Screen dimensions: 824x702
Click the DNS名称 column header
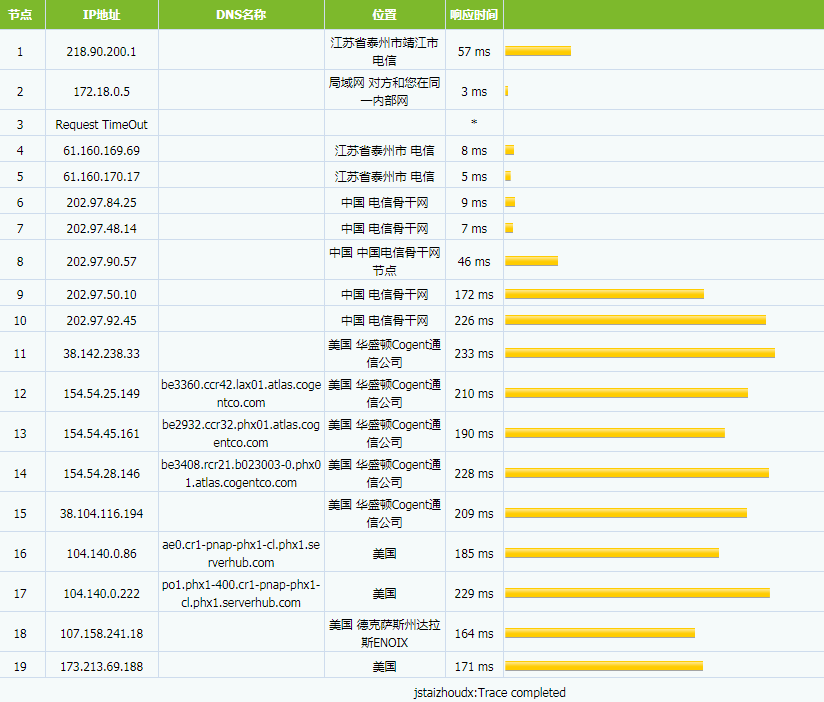tap(241, 15)
